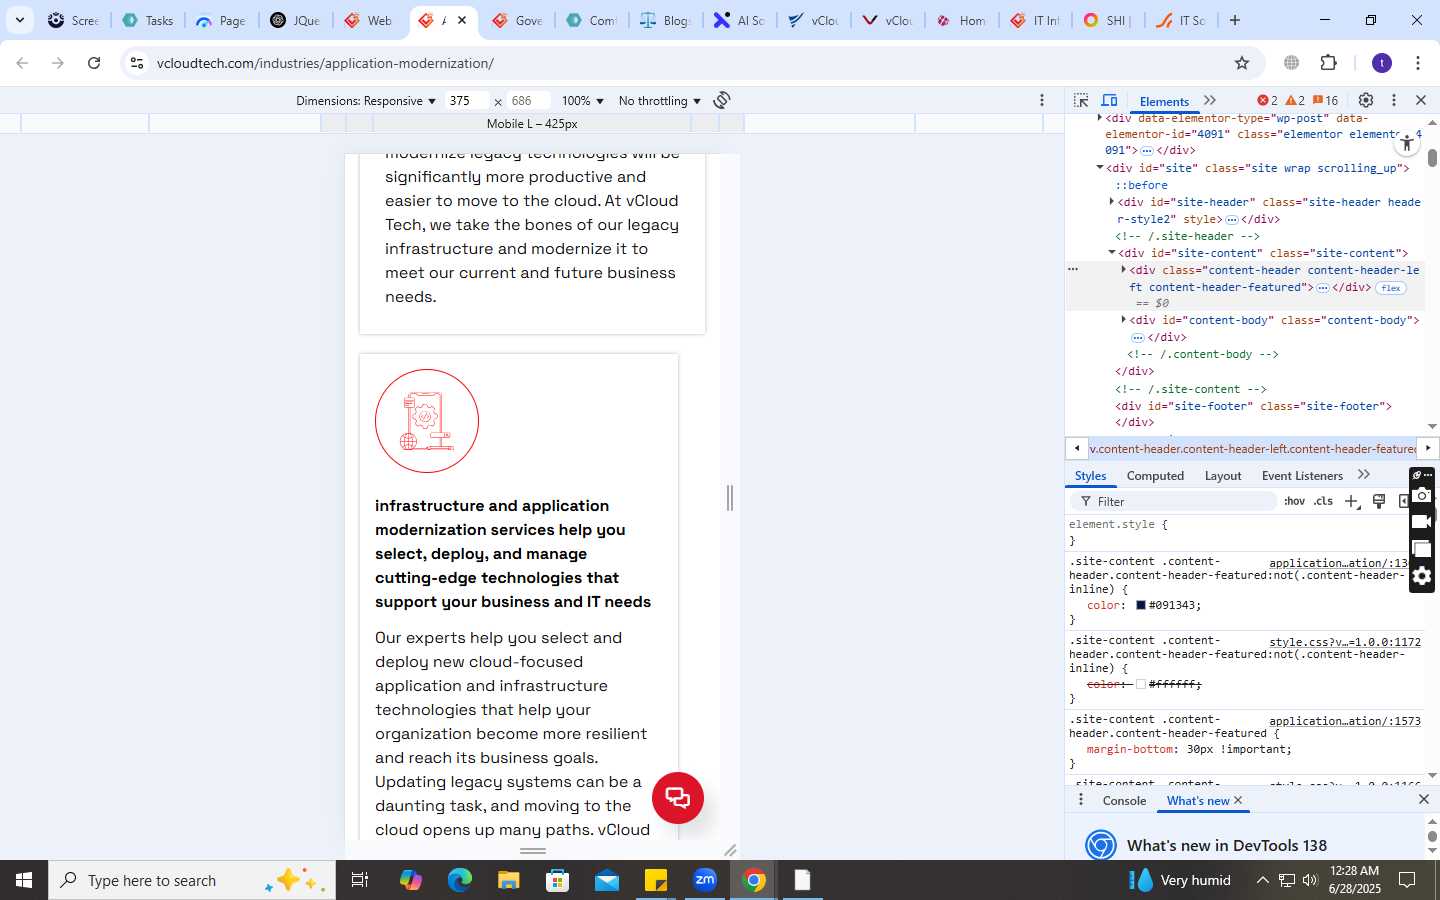Click the video record icon in floating toolbar
The height and width of the screenshot is (900, 1440).
(1422, 522)
